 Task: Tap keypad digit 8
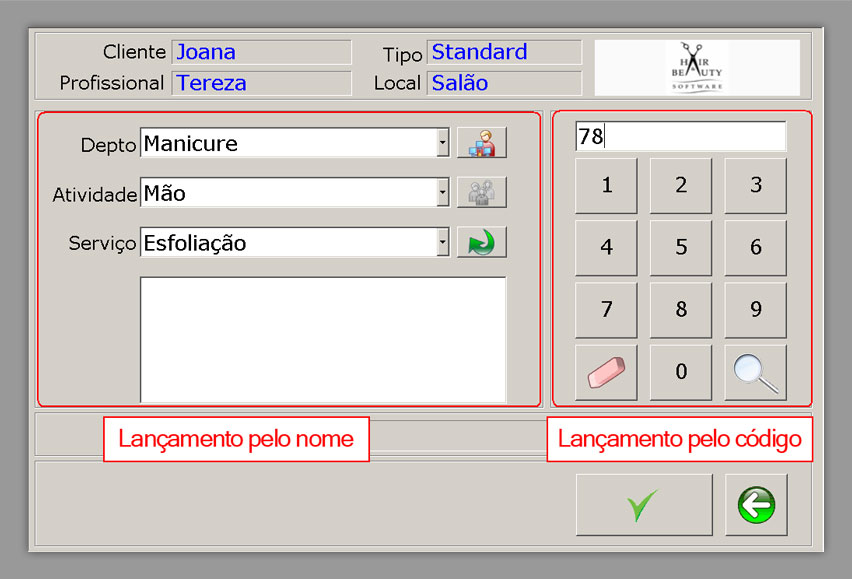[x=681, y=310]
